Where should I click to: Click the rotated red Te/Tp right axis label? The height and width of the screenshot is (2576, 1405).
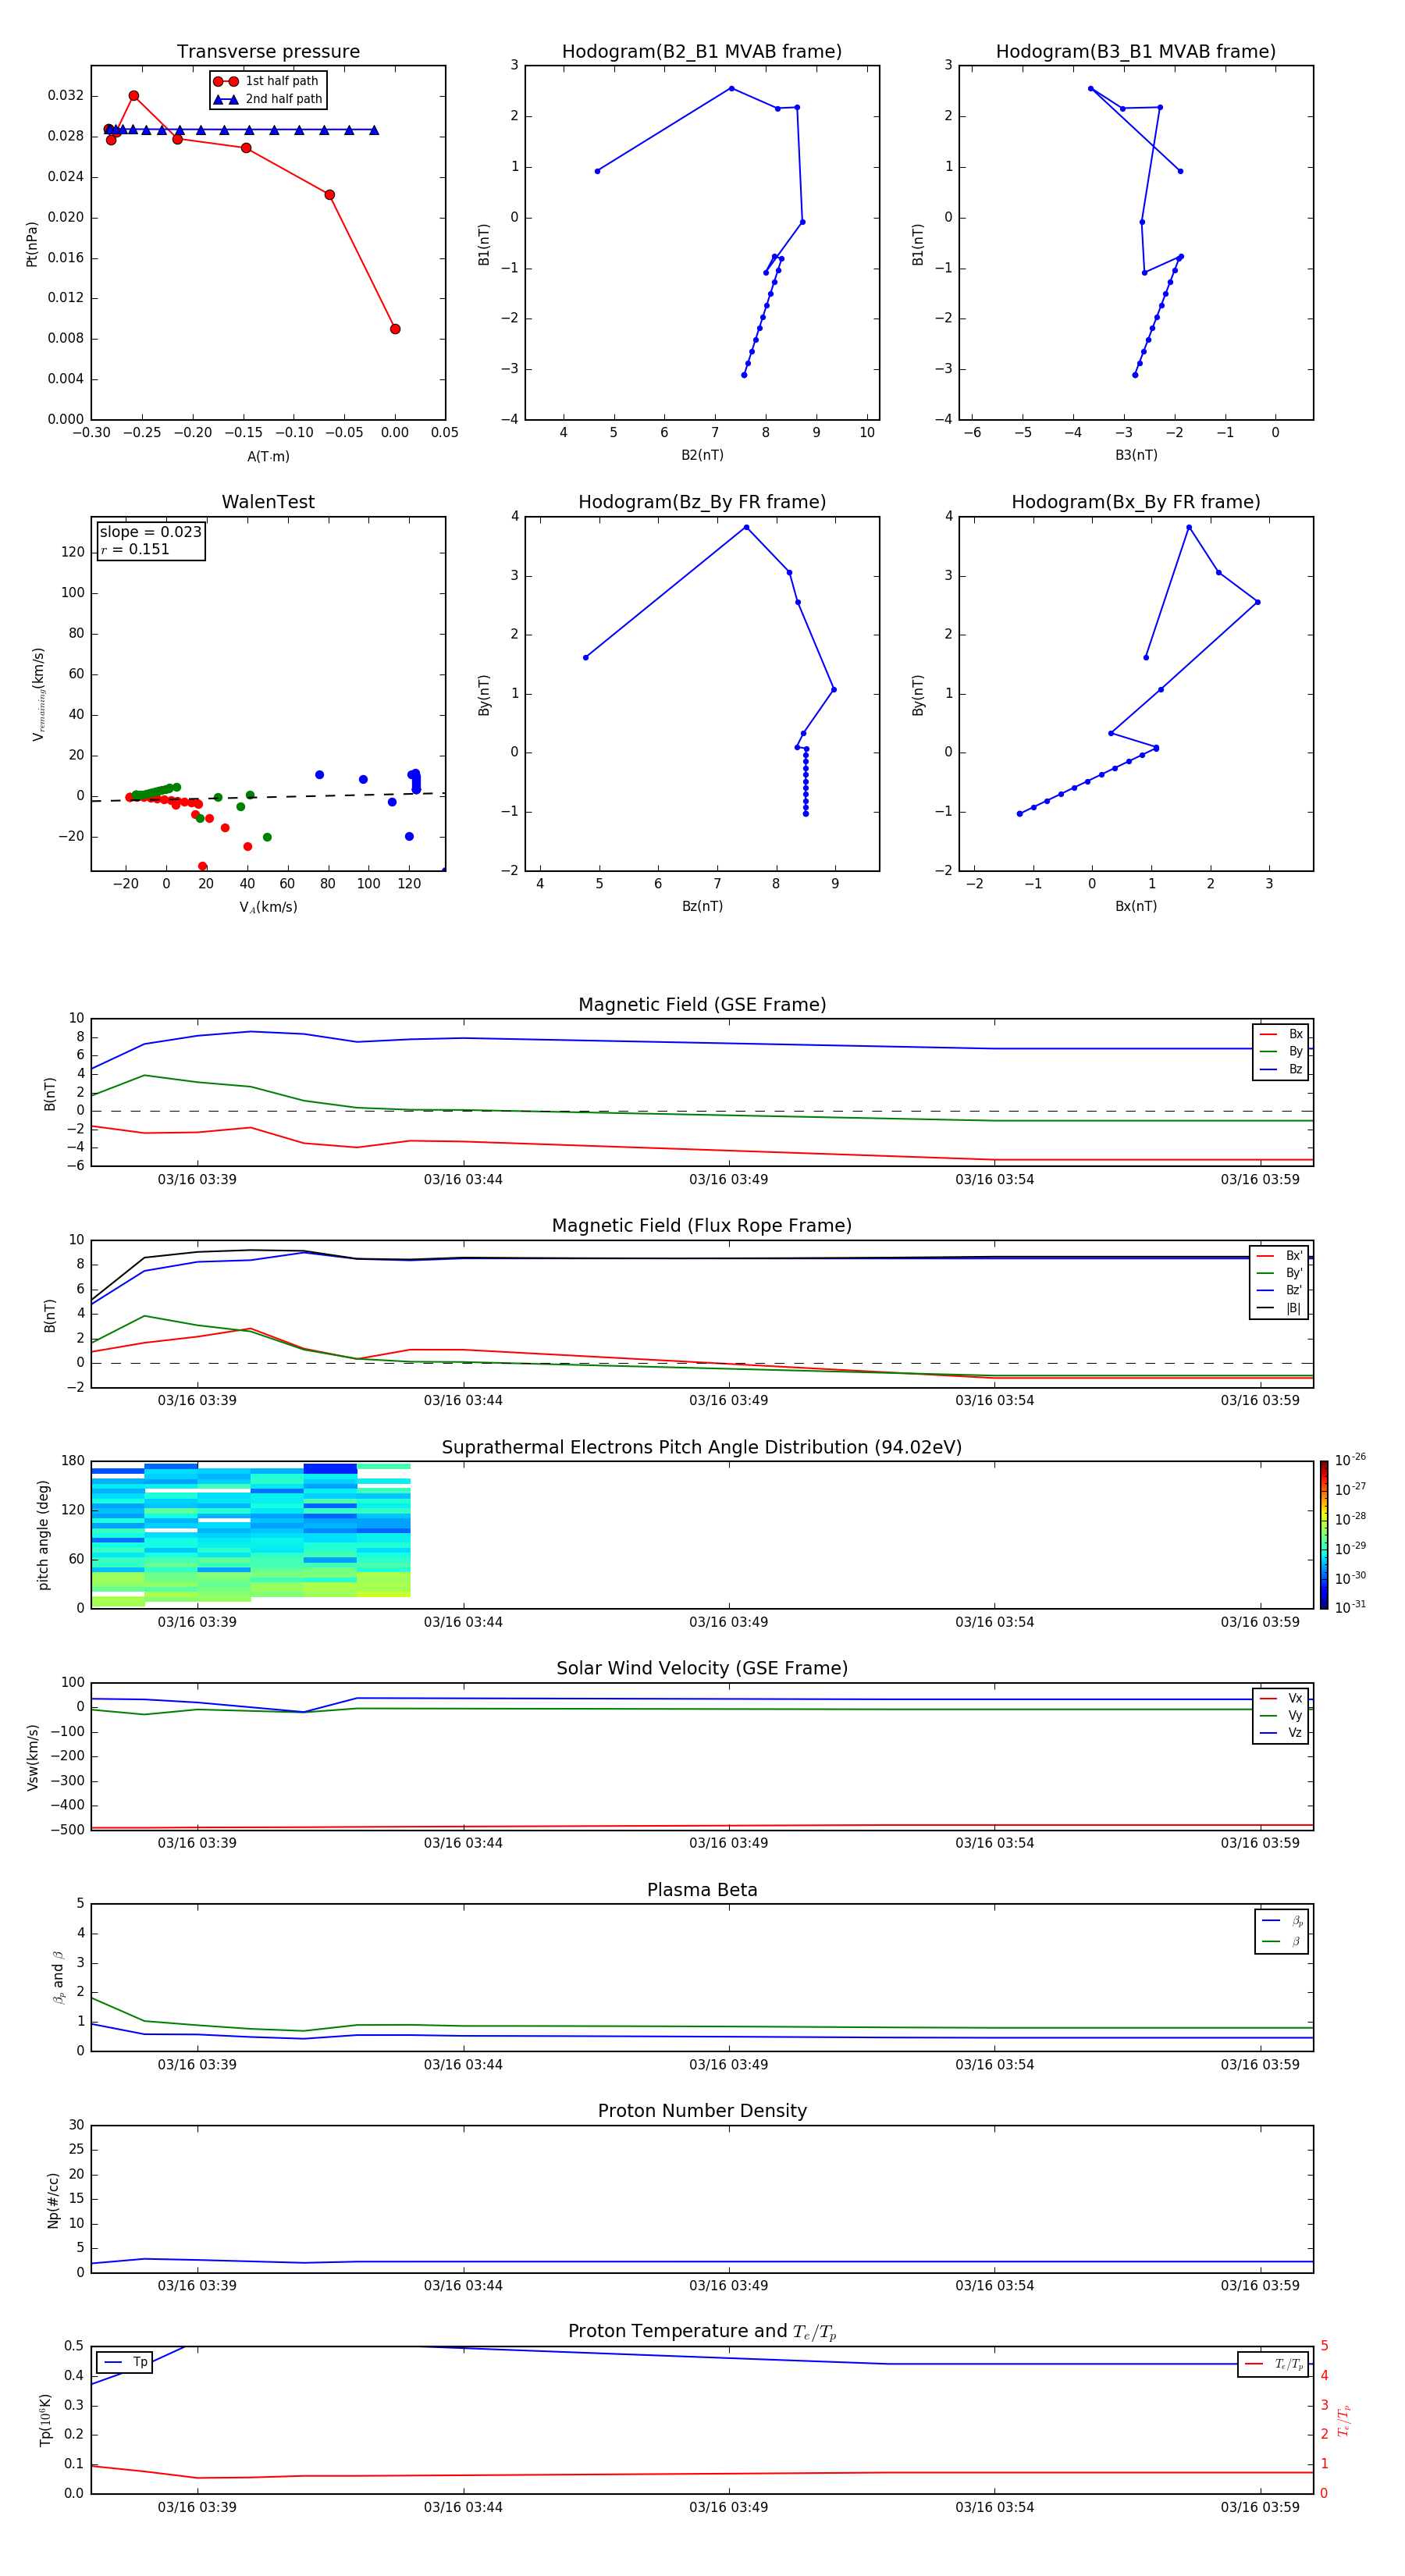(1343, 2420)
